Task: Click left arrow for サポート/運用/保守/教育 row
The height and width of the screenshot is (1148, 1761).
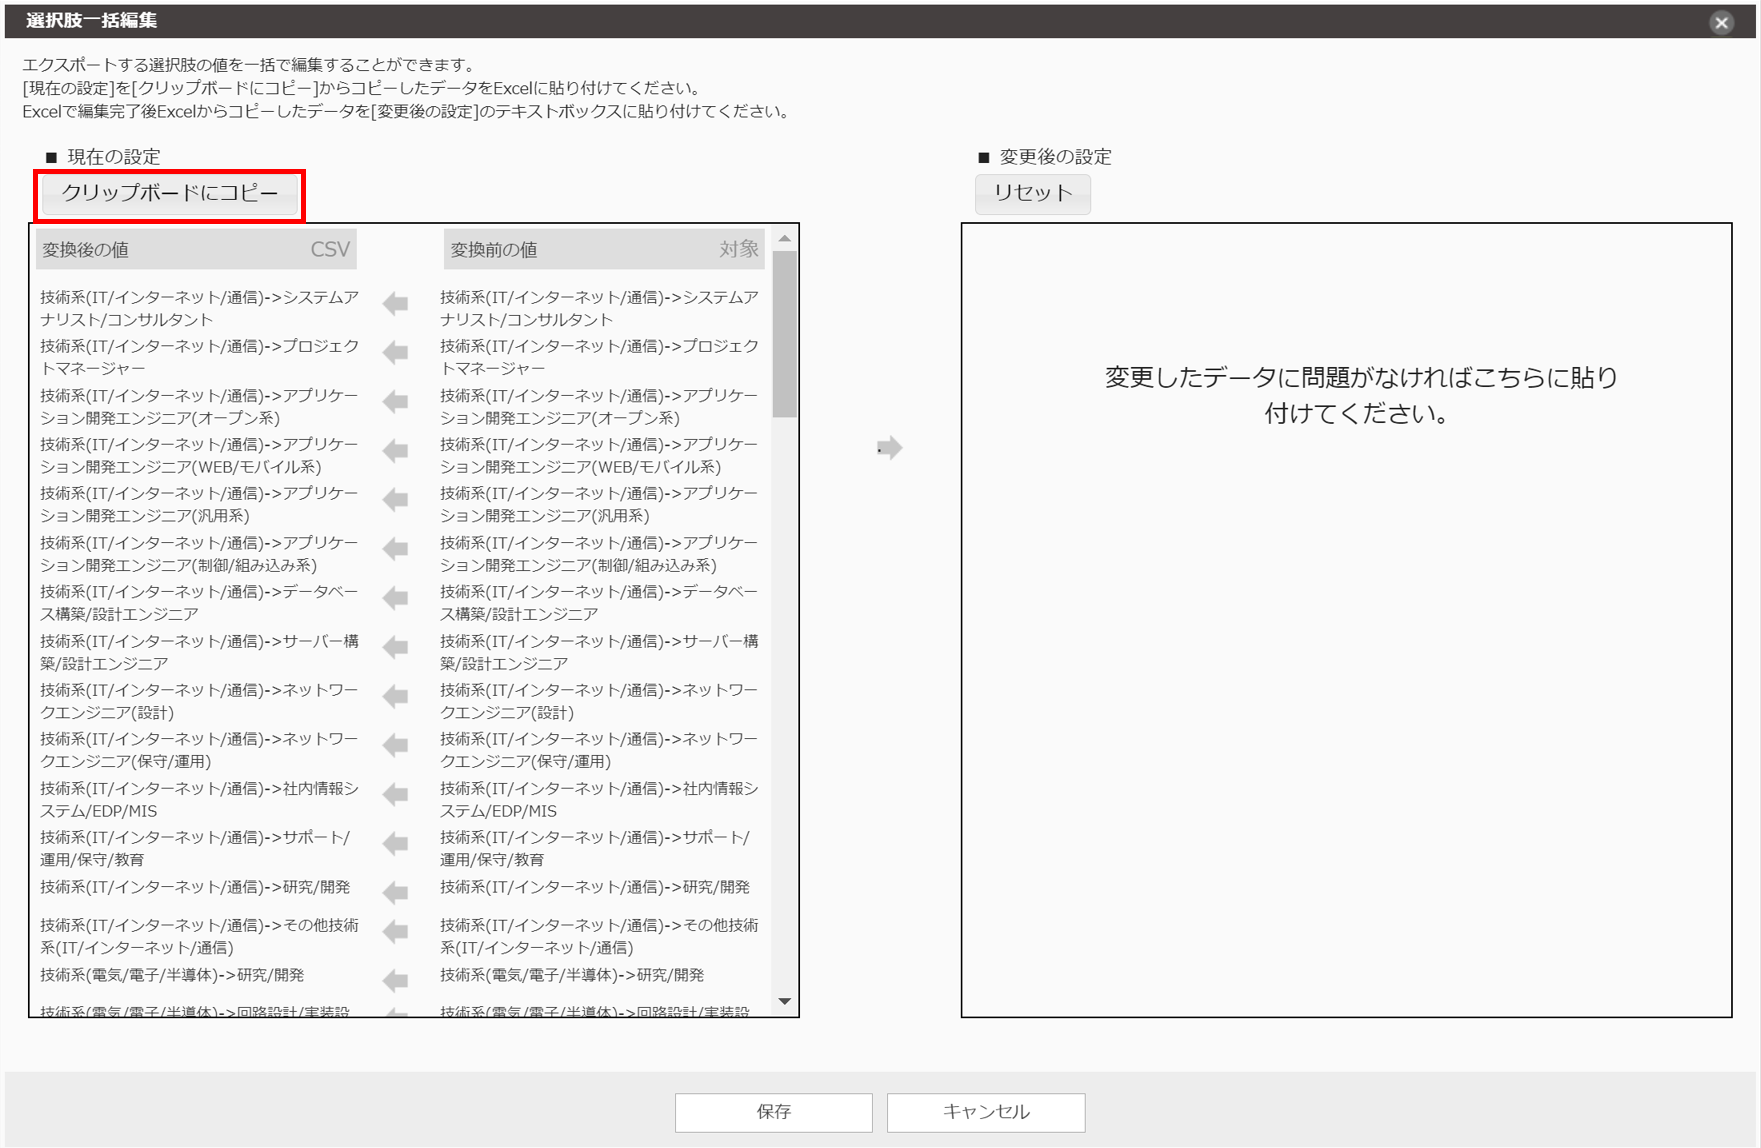Action: click(x=396, y=843)
